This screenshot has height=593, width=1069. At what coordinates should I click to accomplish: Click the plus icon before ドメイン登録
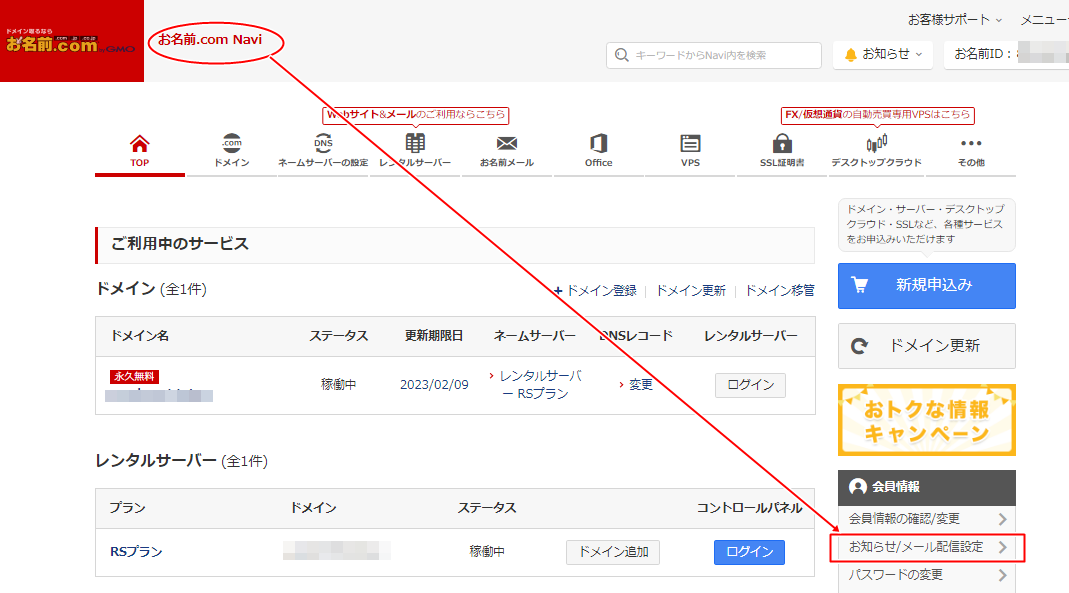click(x=558, y=291)
